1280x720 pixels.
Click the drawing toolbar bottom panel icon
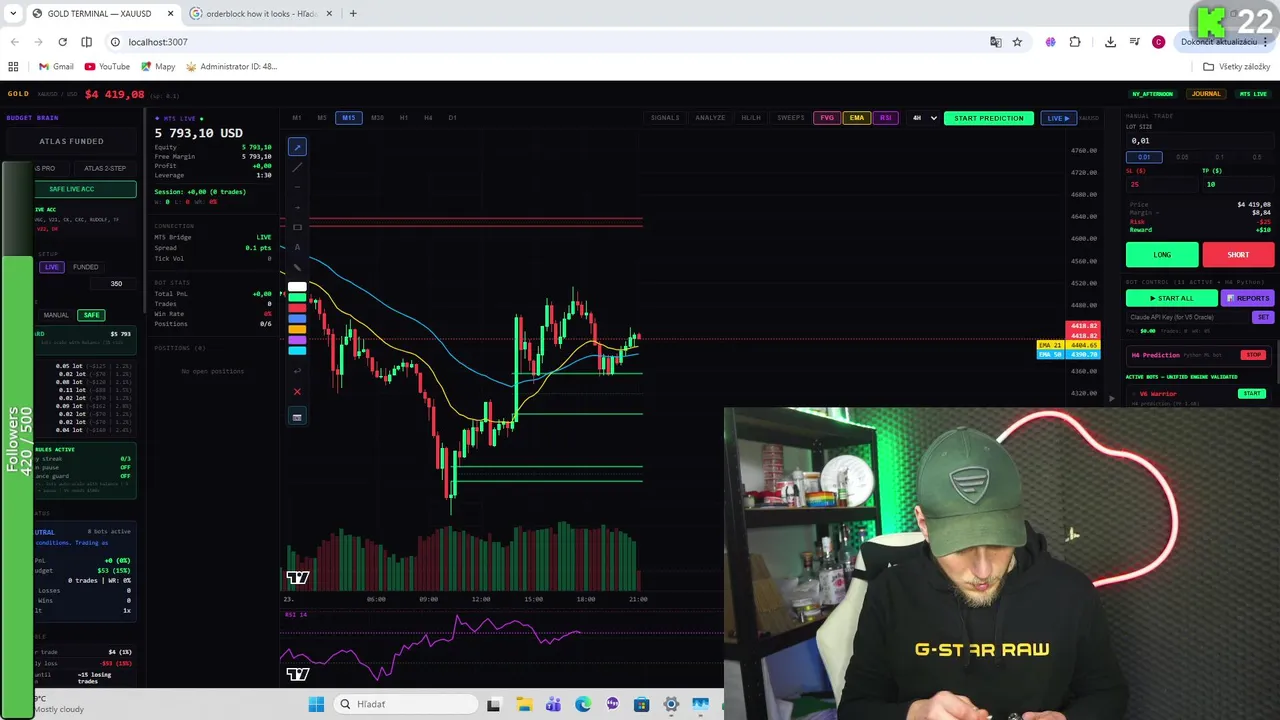click(297, 416)
